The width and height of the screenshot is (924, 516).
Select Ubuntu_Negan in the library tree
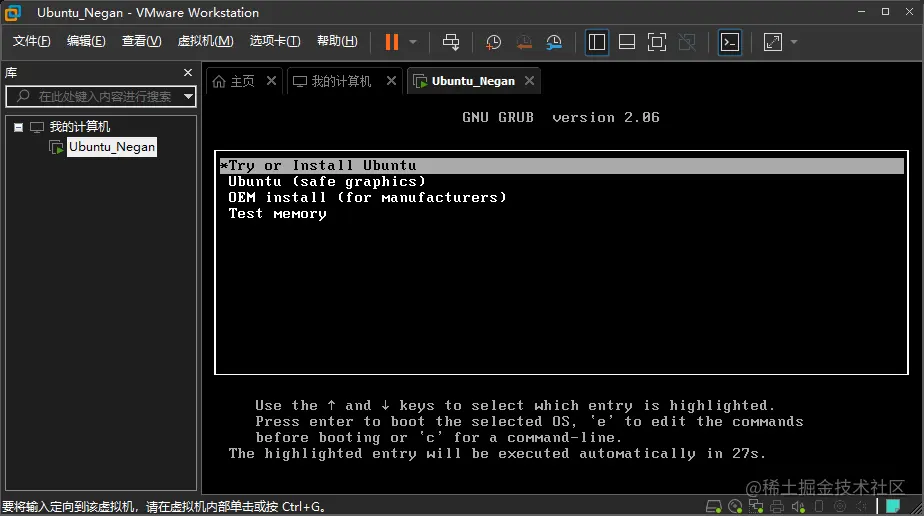112,147
